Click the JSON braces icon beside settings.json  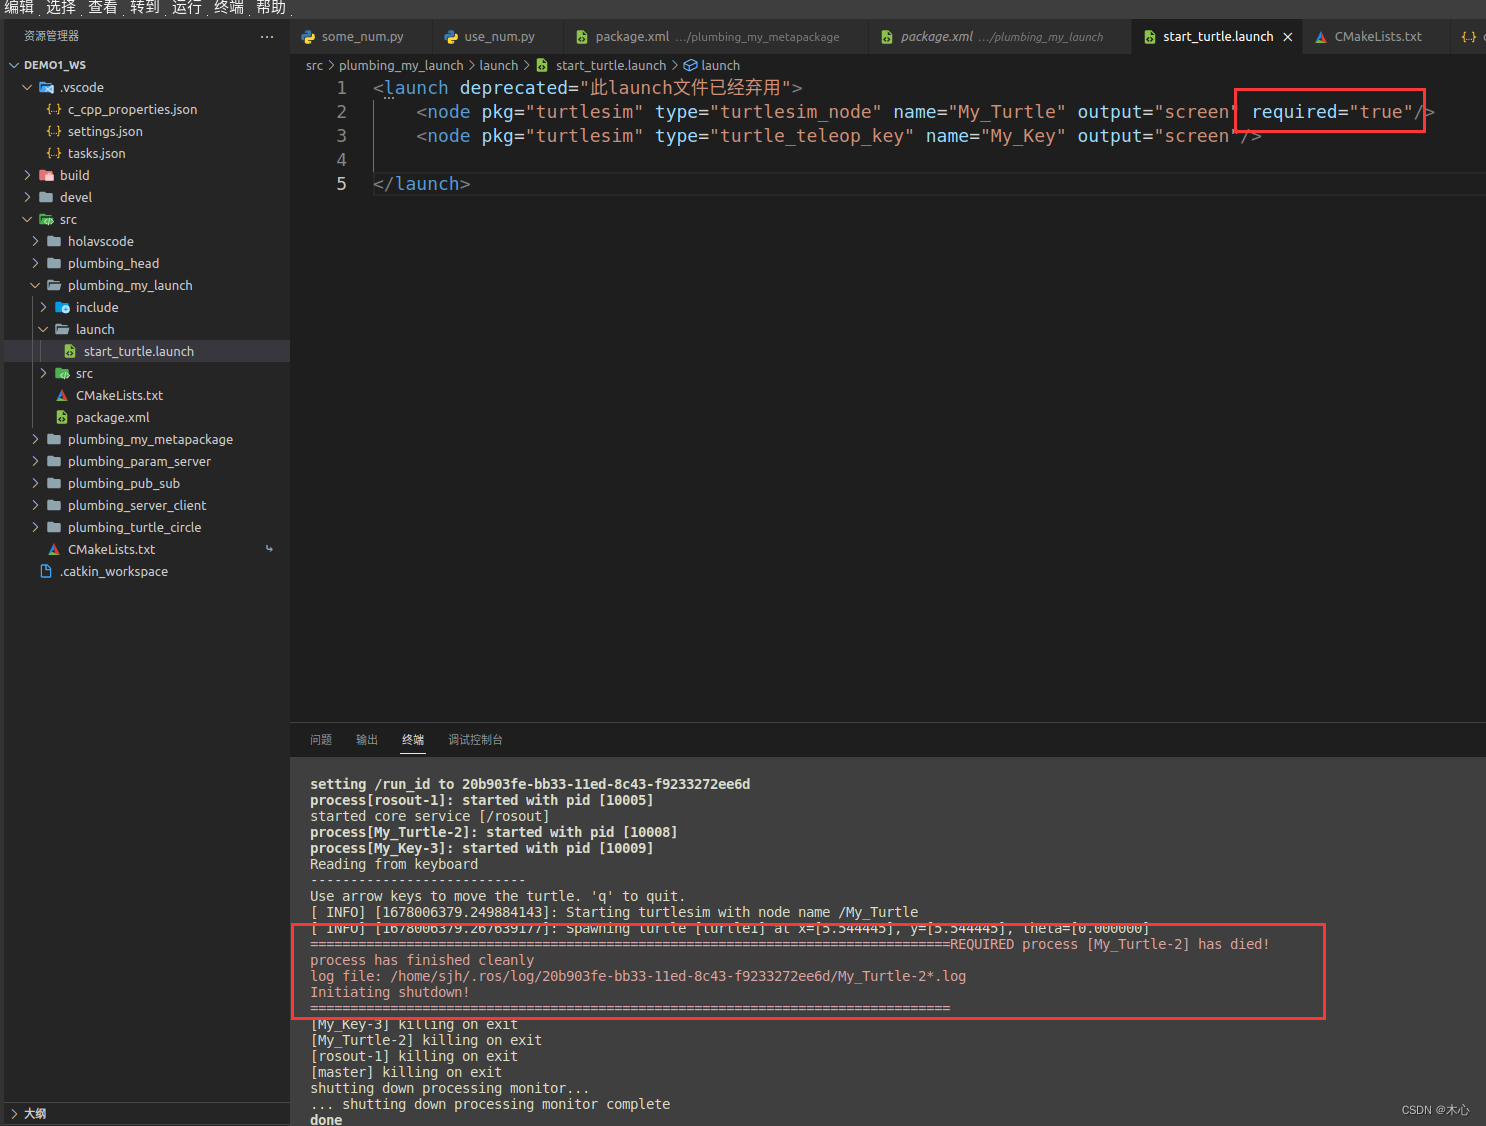(54, 131)
